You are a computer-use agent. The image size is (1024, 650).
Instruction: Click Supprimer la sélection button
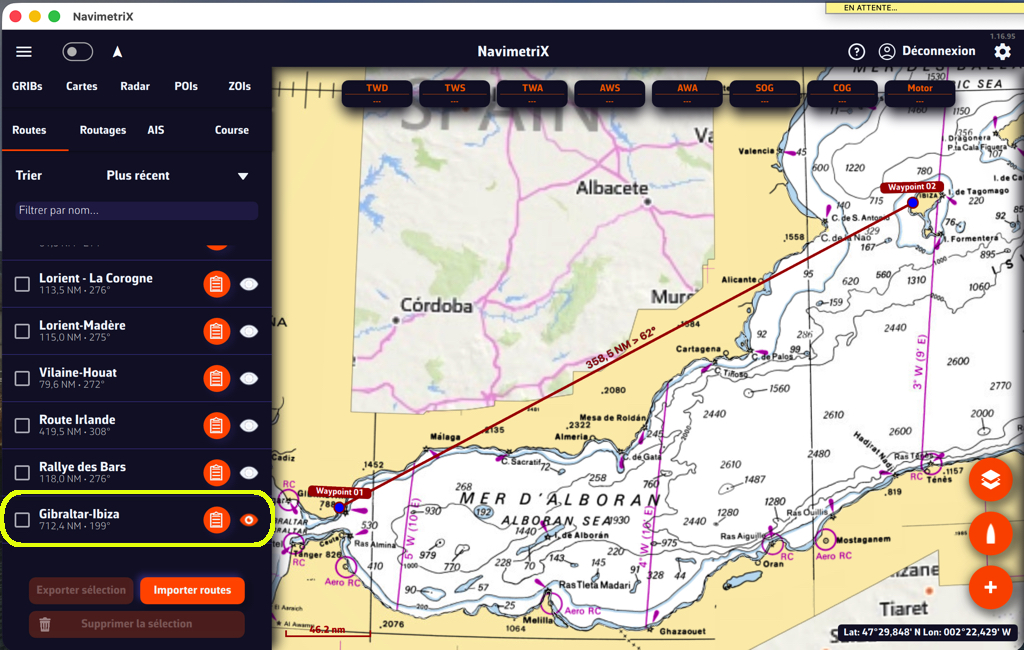click(136, 624)
